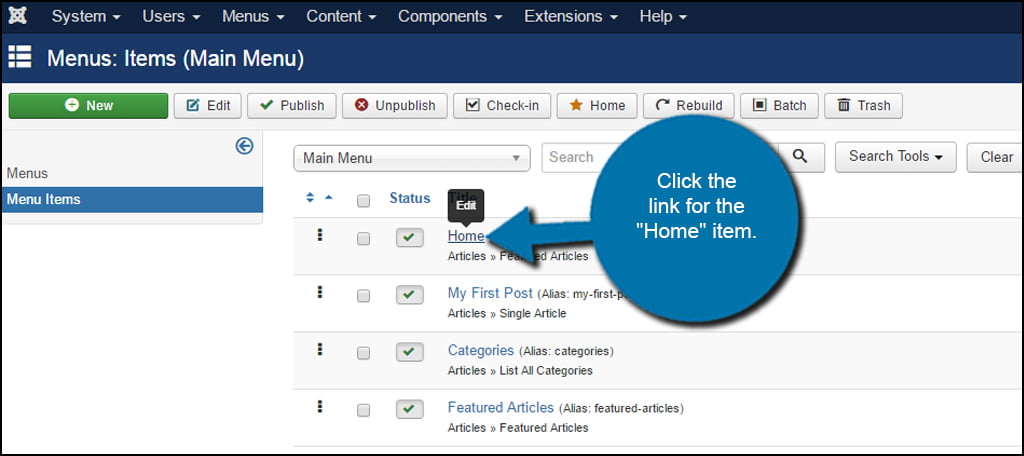Viewport: 1024px width, 456px height.
Task: Open the Featured Articles item link
Action: tap(501, 408)
